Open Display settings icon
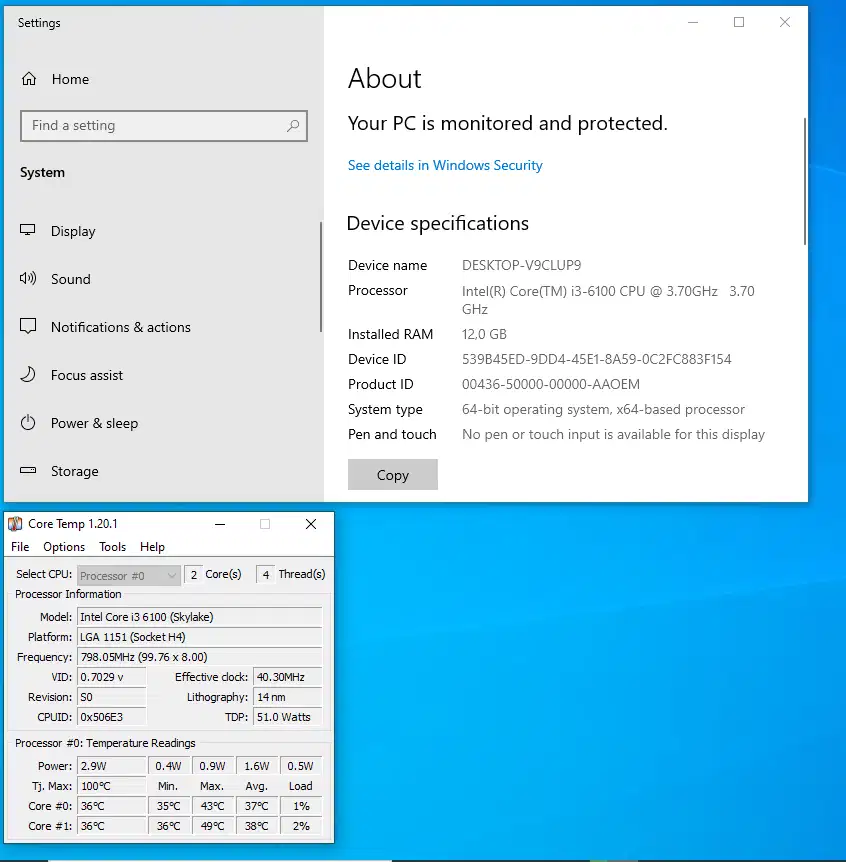The height and width of the screenshot is (862, 846). pyautogui.click(x=27, y=230)
